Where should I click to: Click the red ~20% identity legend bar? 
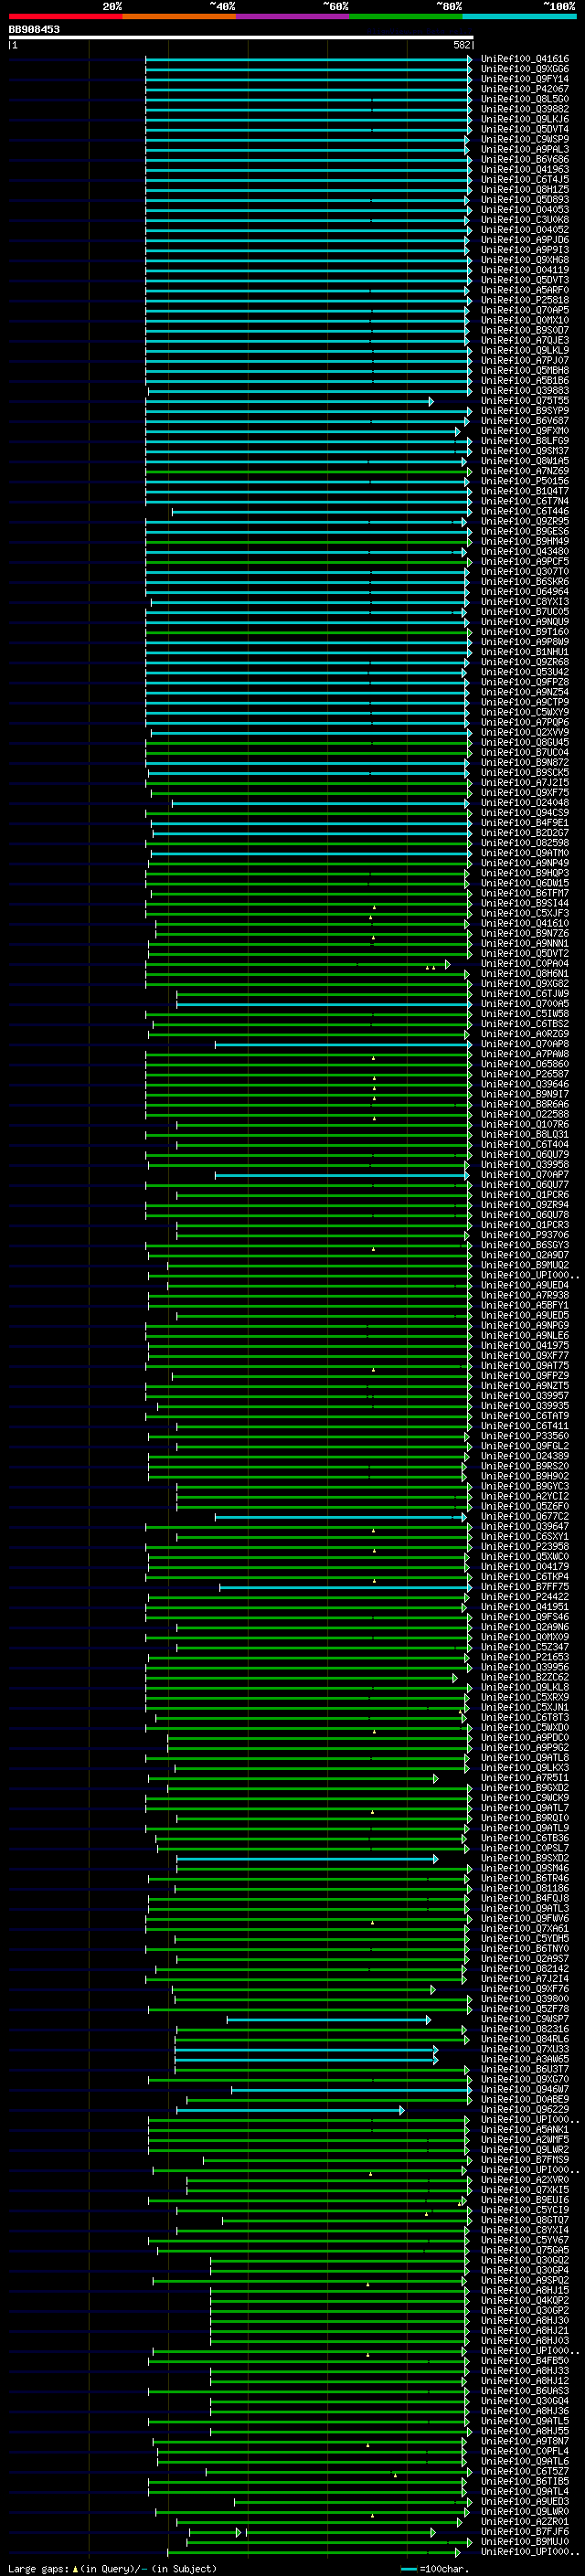click(65, 16)
